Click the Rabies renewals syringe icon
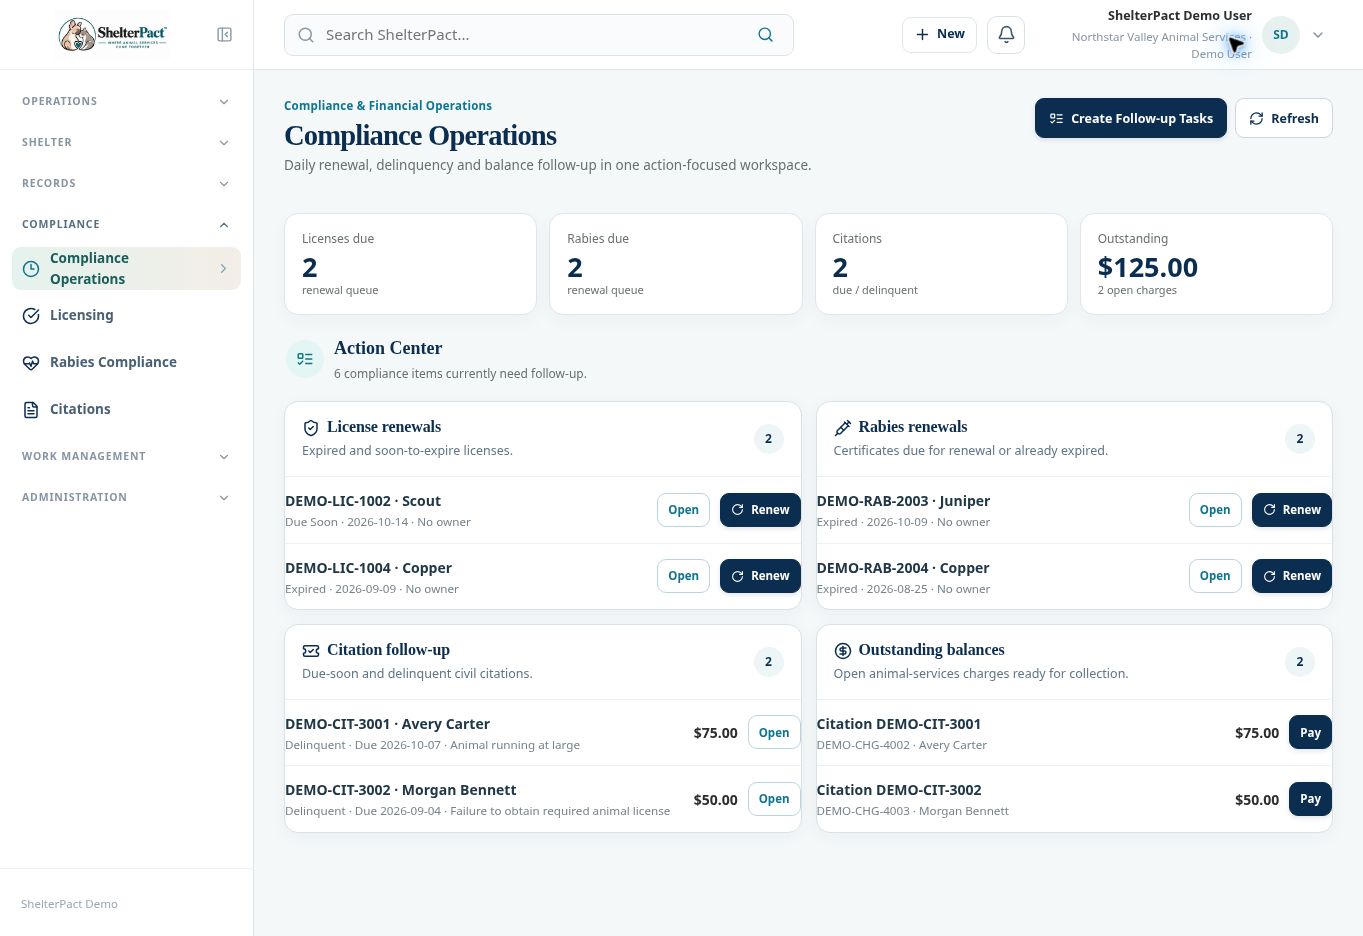Screen dimensions: 1363x936 842,428
